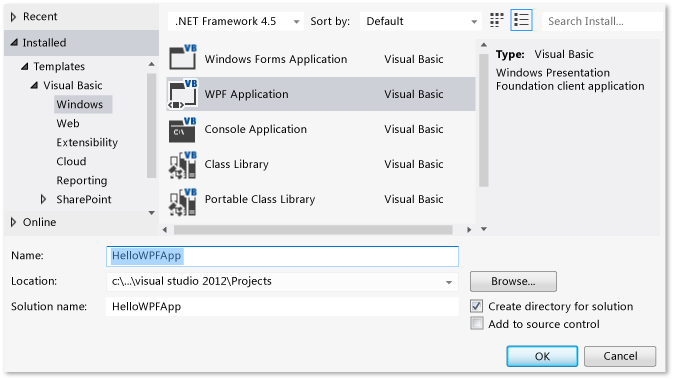The height and width of the screenshot is (380, 674).
Task: Click the Portable Class Library template icon
Action: pyautogui.click(x=183, y=201)
